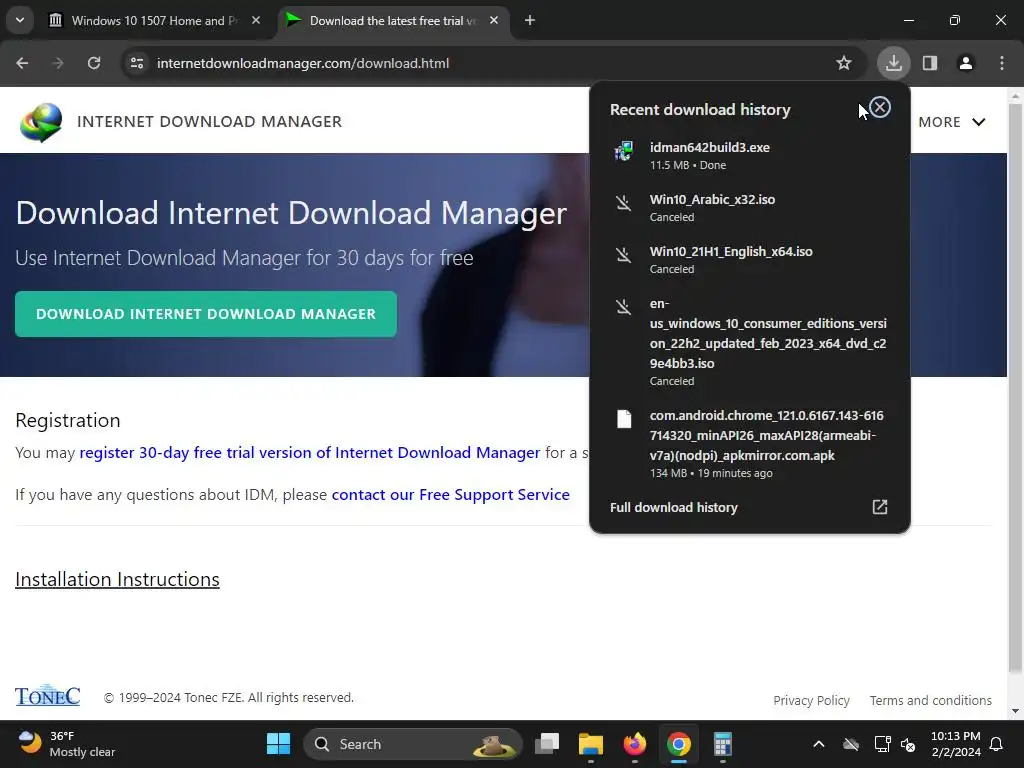Open the Chrome profile menu
Image resolution: width=1024 pixels, height=768 pixels.
(x=966, y=63)
